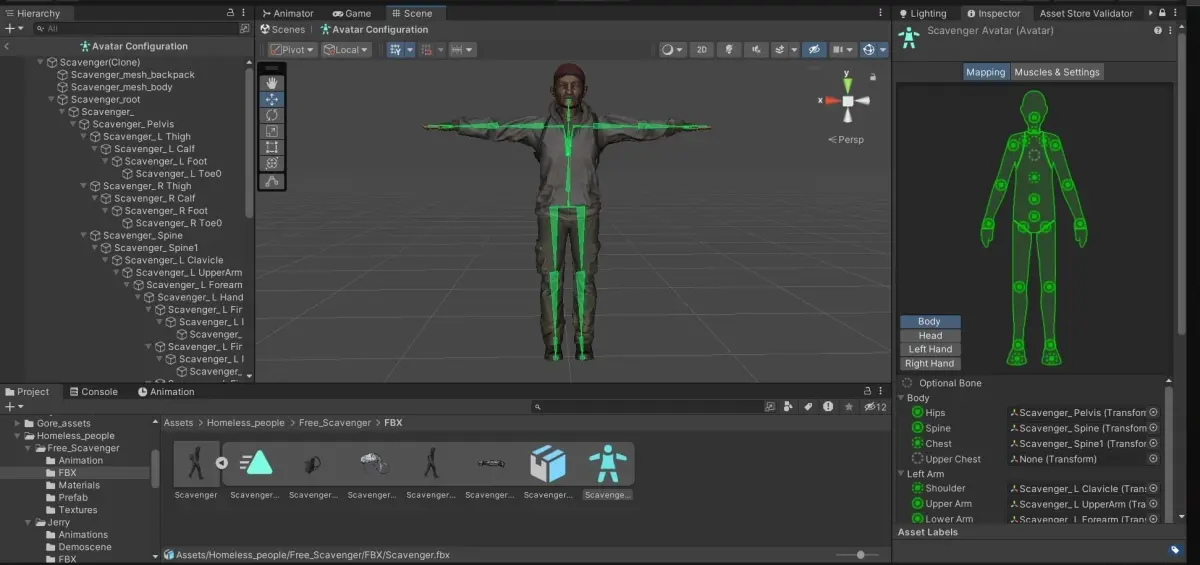Select the Scale tool in scene toolbar
Viewport: 1200px width, 565px height.
[x=272, y=131]
